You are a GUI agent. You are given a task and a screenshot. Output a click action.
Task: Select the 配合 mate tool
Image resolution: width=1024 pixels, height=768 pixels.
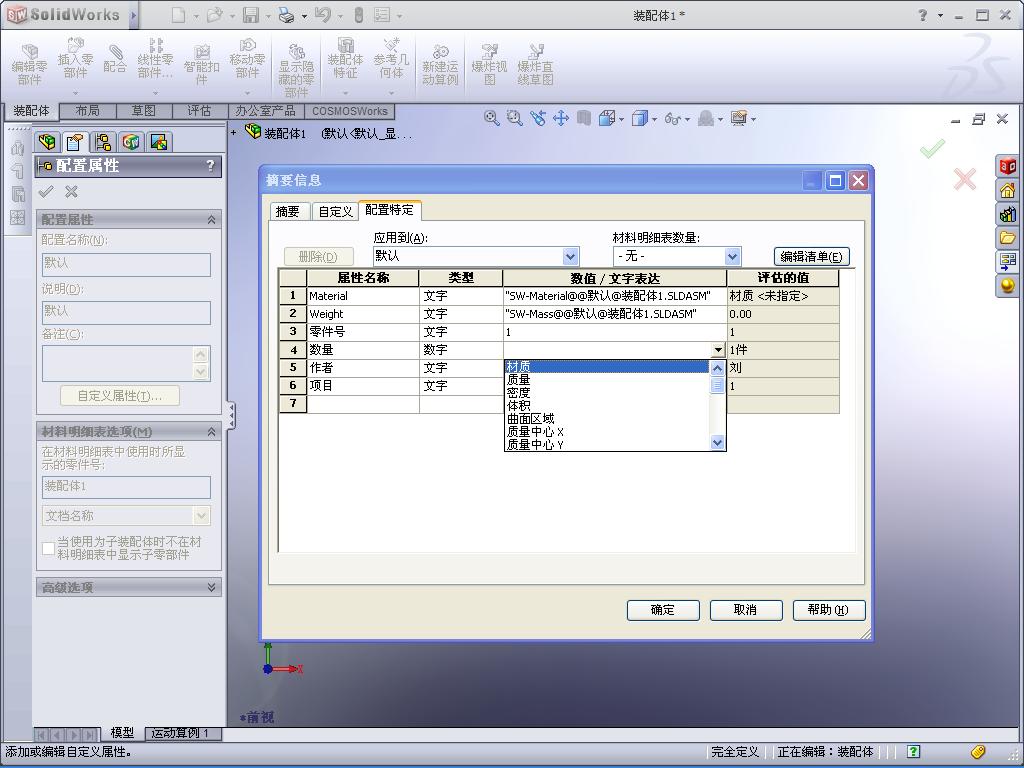[115, 57]
